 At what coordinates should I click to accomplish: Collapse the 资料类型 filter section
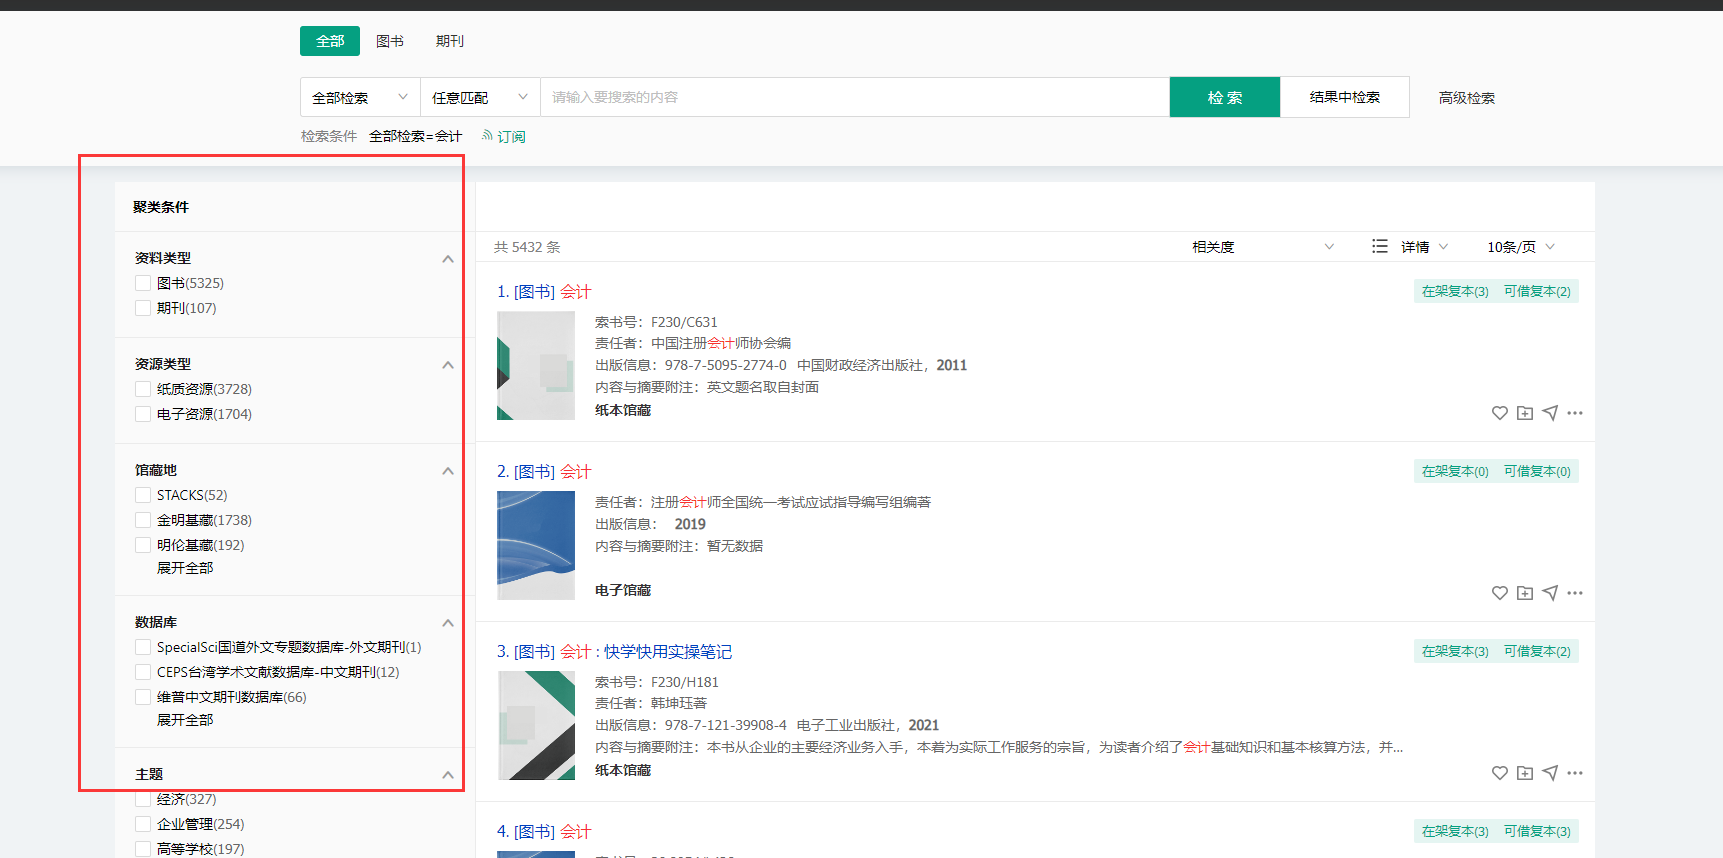448,259
